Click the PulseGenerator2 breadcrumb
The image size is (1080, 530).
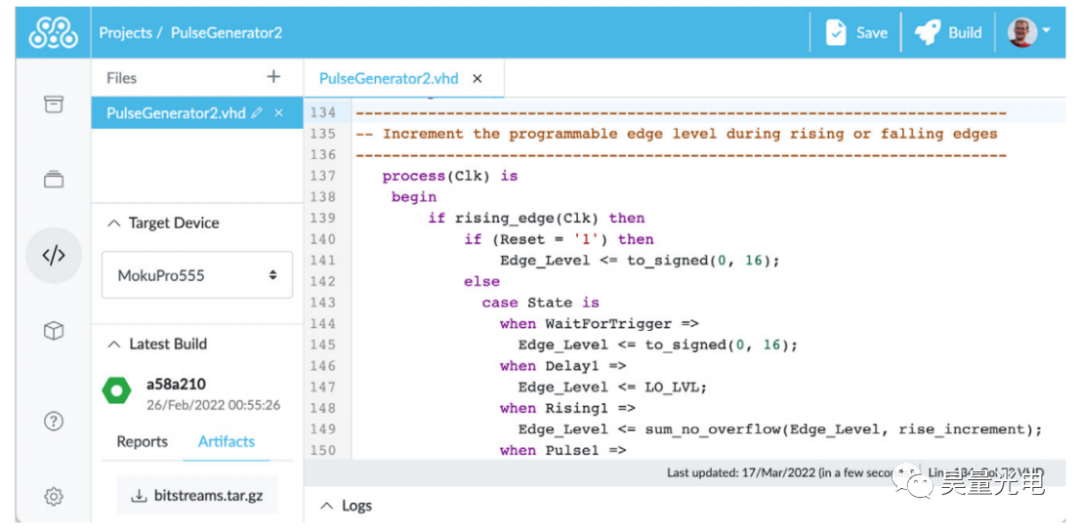227,32
